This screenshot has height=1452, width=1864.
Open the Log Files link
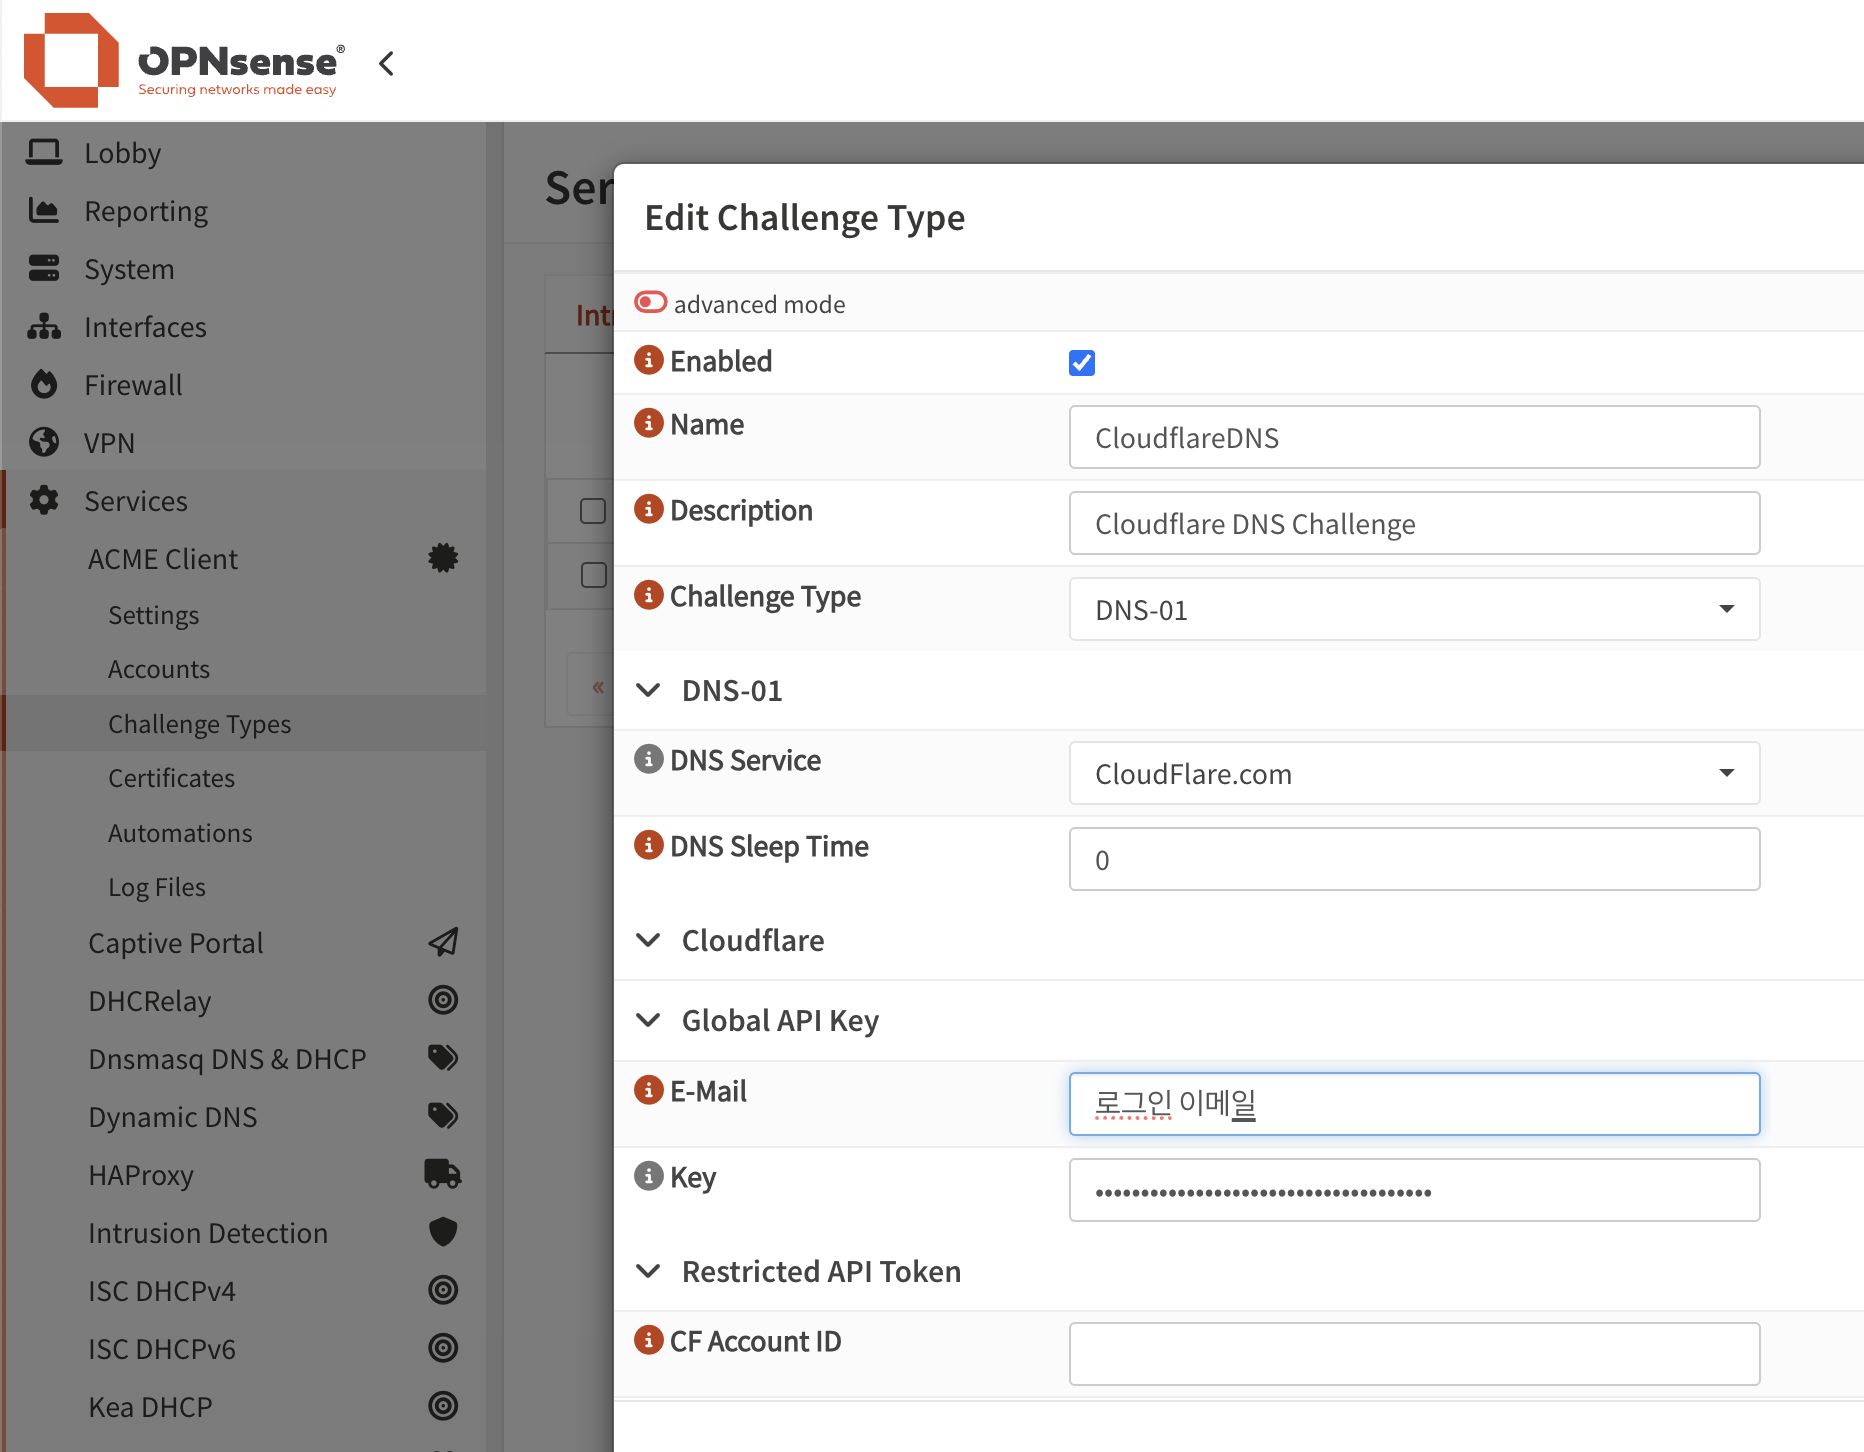pyautogui.click(x=157, y=887)
